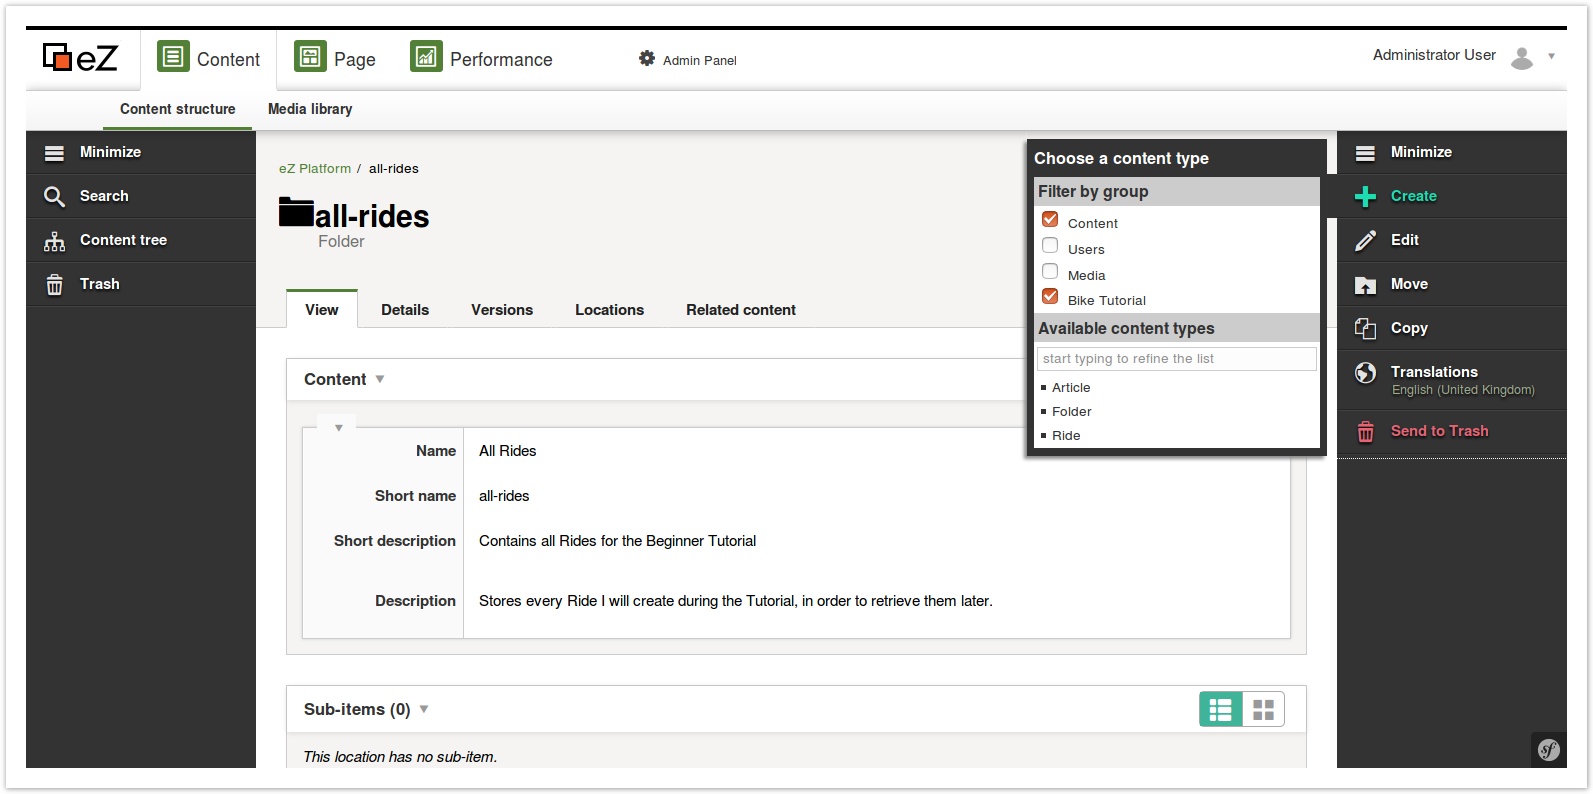Choose Ride from available content types
The height and width of the screenshot is (794, 1593).
click(x=1066, y=436)
